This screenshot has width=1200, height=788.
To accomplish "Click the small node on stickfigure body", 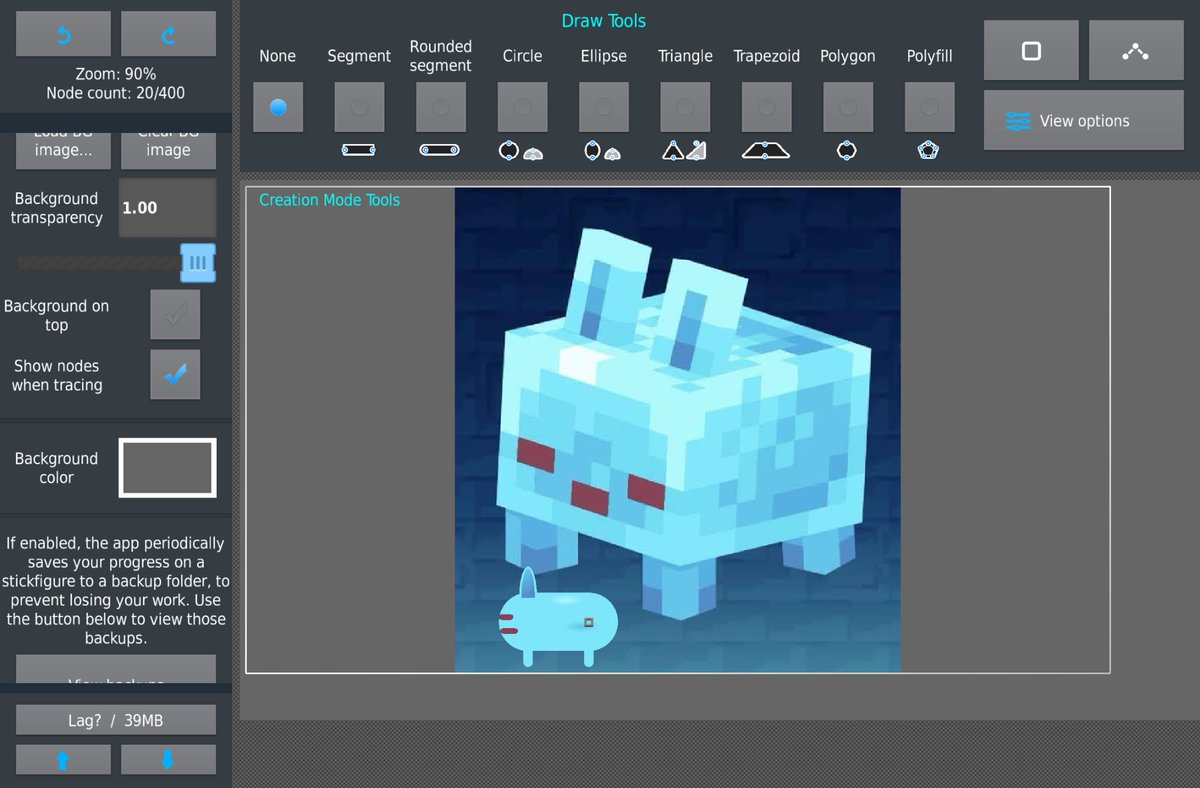I will point(588,623).
